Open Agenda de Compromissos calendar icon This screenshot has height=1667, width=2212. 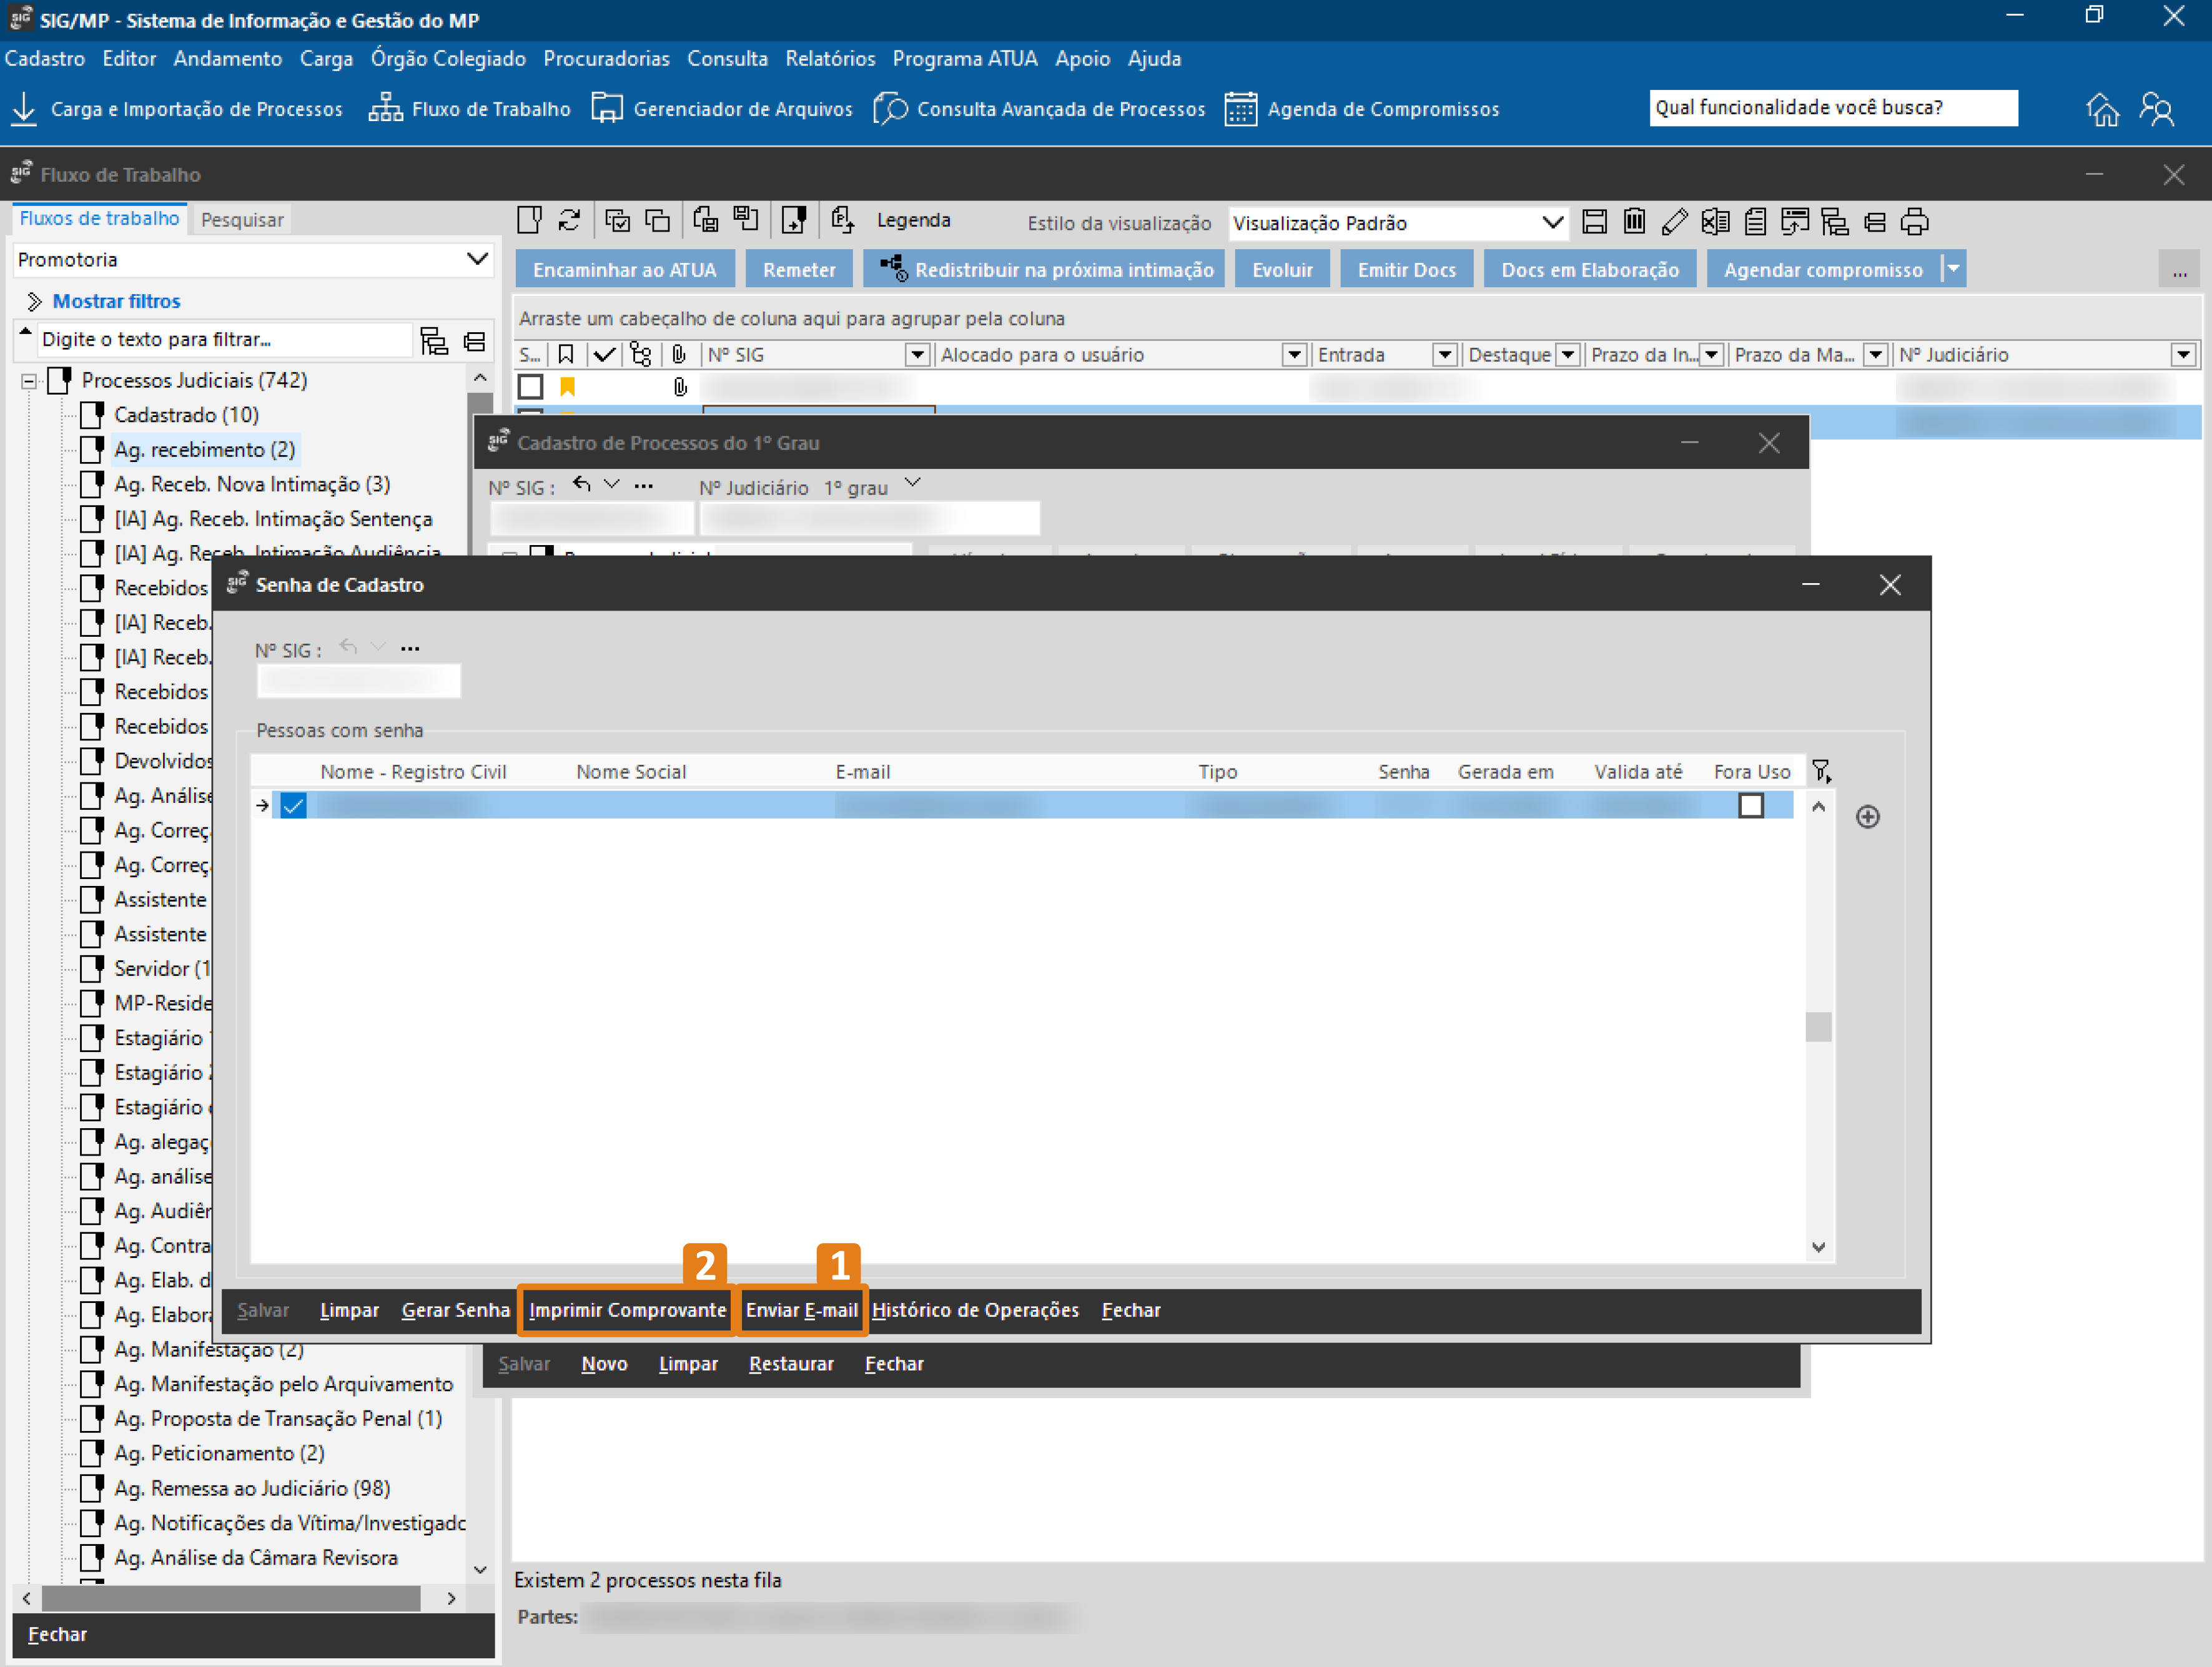[1240, 109]
